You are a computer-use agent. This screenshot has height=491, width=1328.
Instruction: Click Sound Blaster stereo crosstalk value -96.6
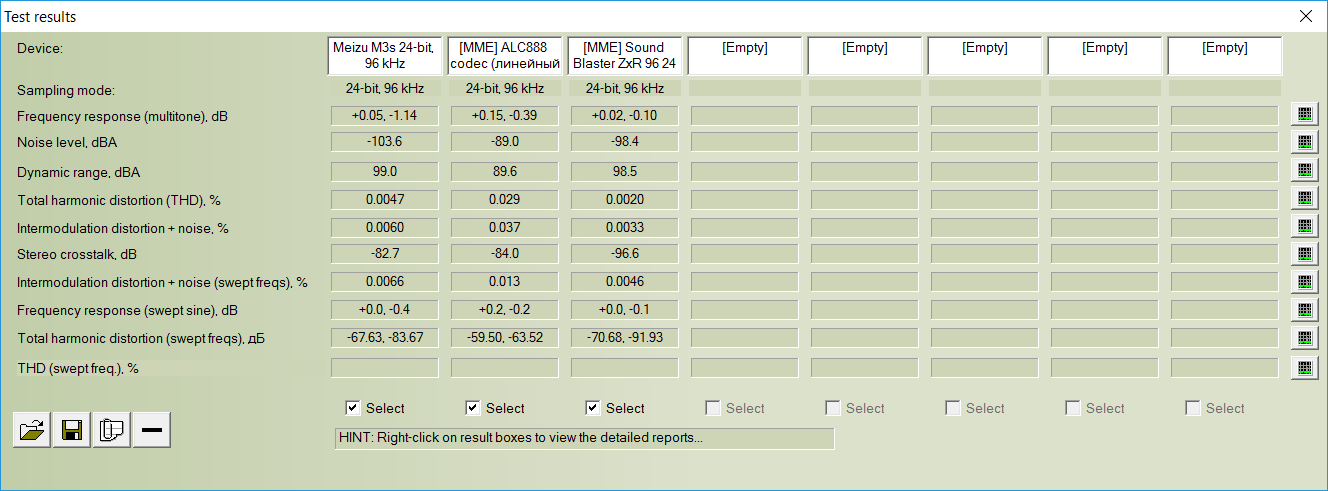[625, 255]
